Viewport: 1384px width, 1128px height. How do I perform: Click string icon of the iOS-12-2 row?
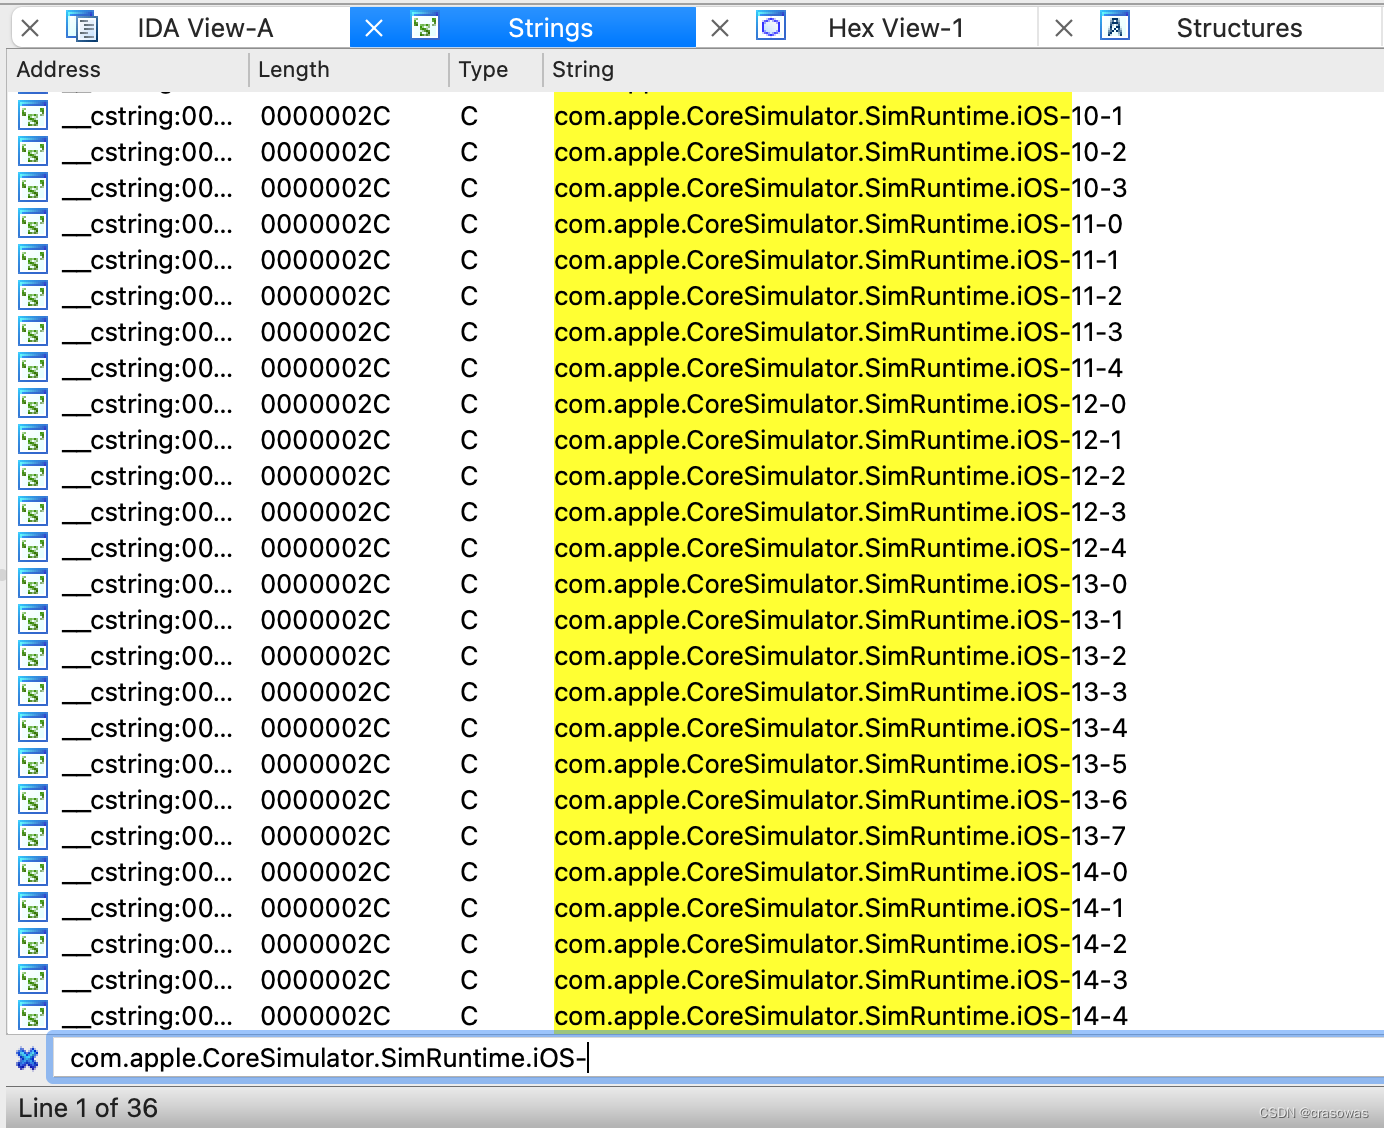33,476
